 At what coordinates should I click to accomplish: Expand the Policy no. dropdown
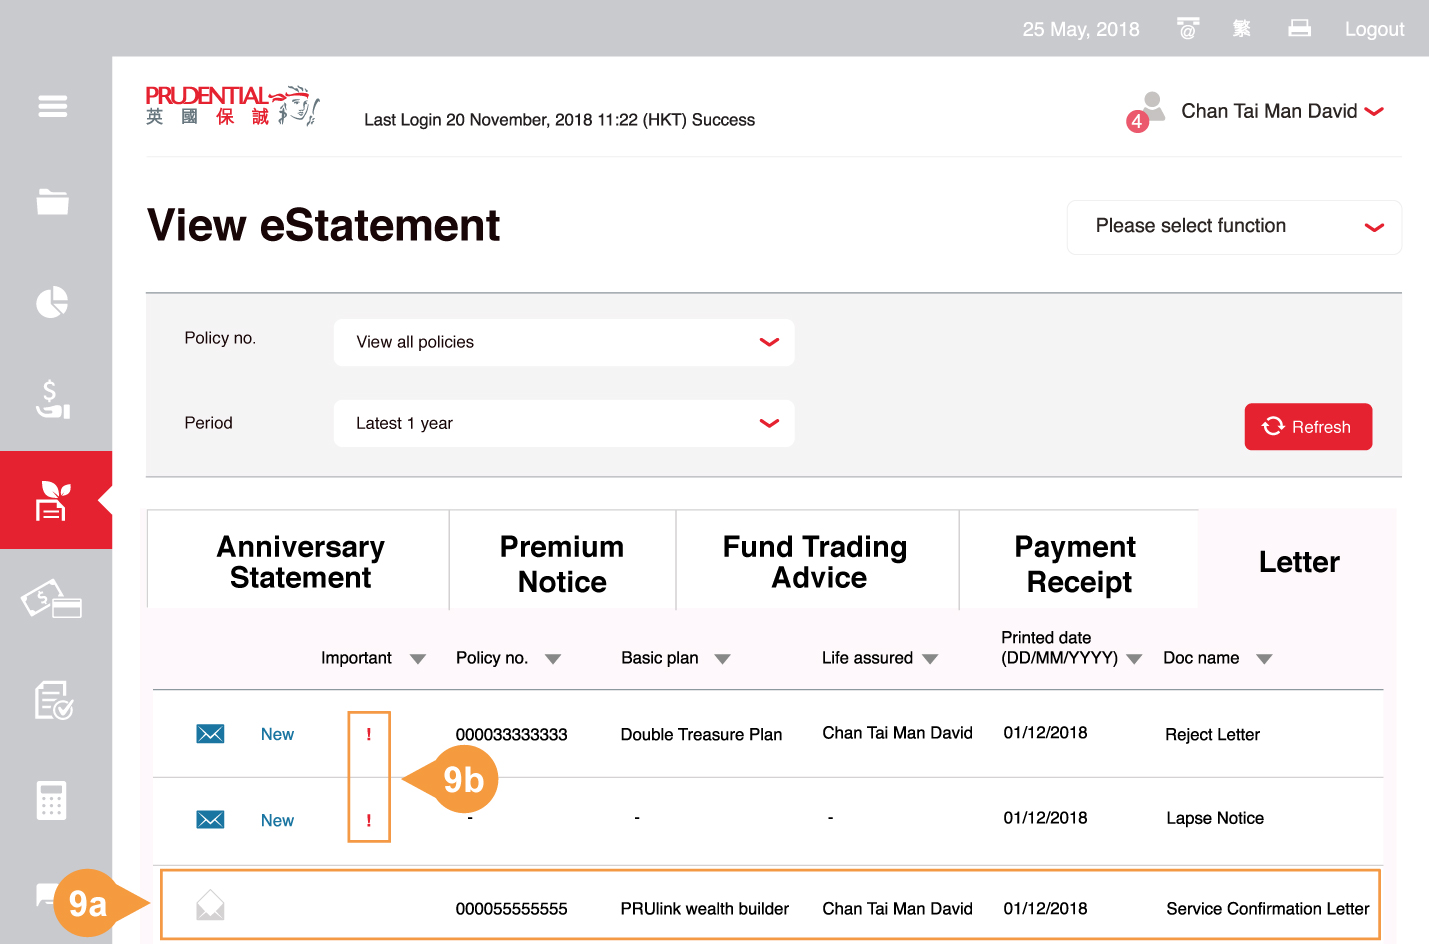(564, 342)
